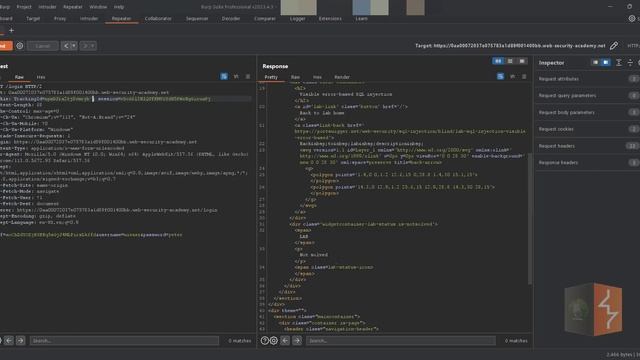
Task: Focus the Request search field
Action: click(124, 340)
